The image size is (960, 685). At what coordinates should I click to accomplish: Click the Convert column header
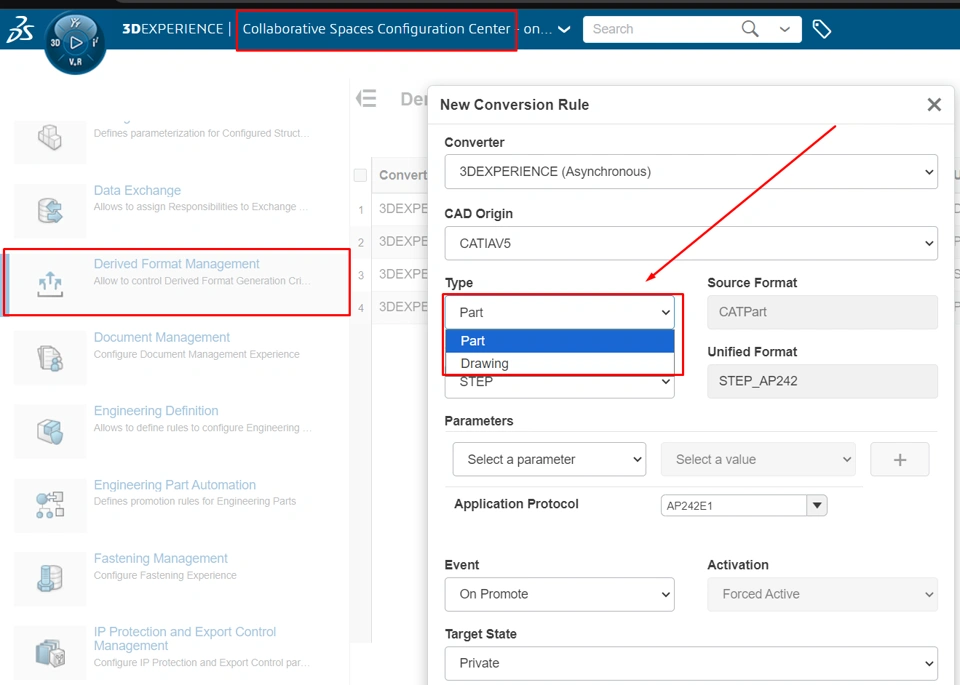[x=402, y=175]
